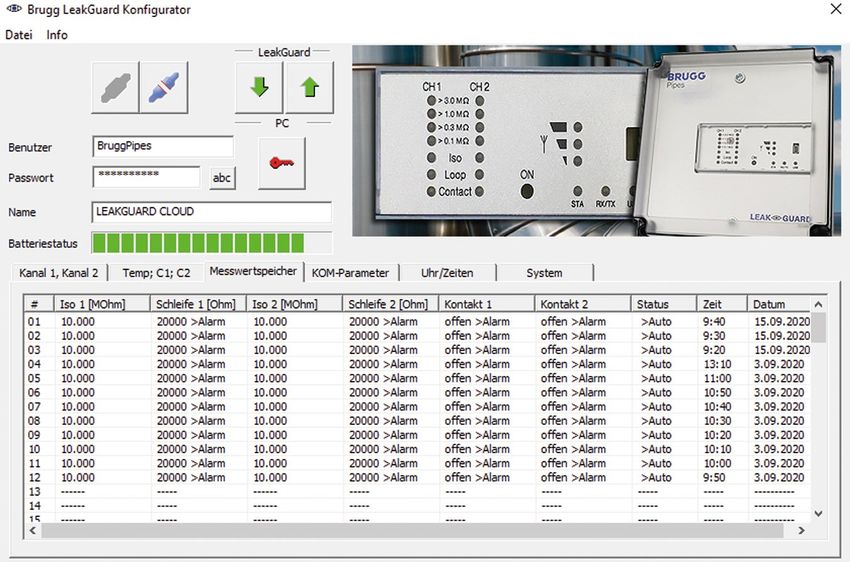
Task: Click the horizontal scrollbar thumb
Action: pyautogui.click(x=412, y=531)
